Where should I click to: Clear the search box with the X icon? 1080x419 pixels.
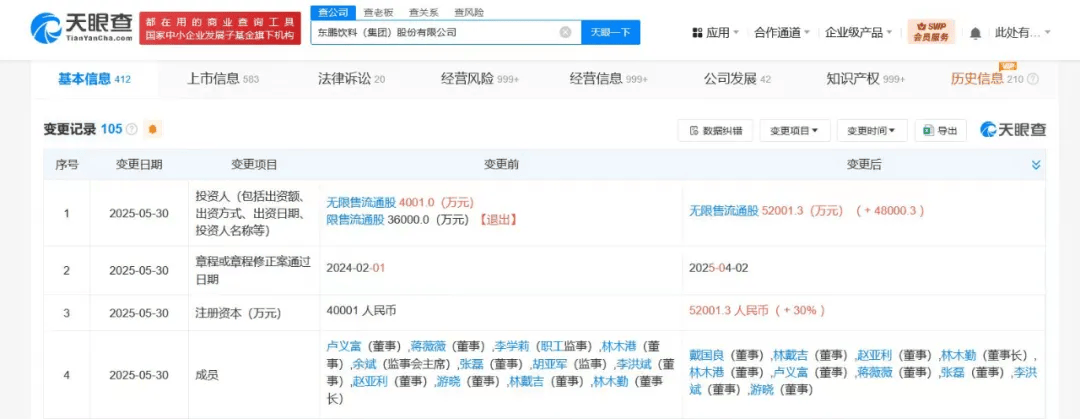(565, 32)
